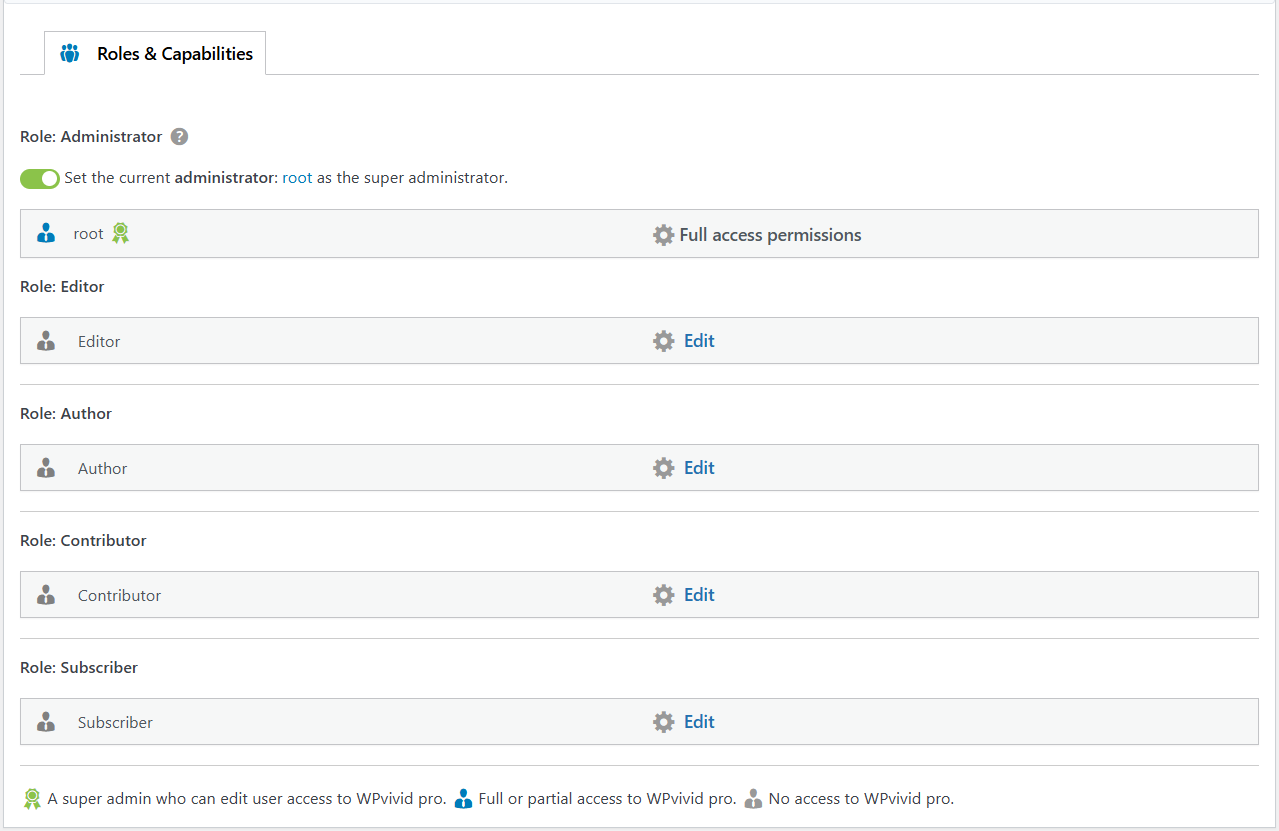The image size is (1279, 831).
Task: Edit the Subscriber role capabilities
Action: [699, 722]
